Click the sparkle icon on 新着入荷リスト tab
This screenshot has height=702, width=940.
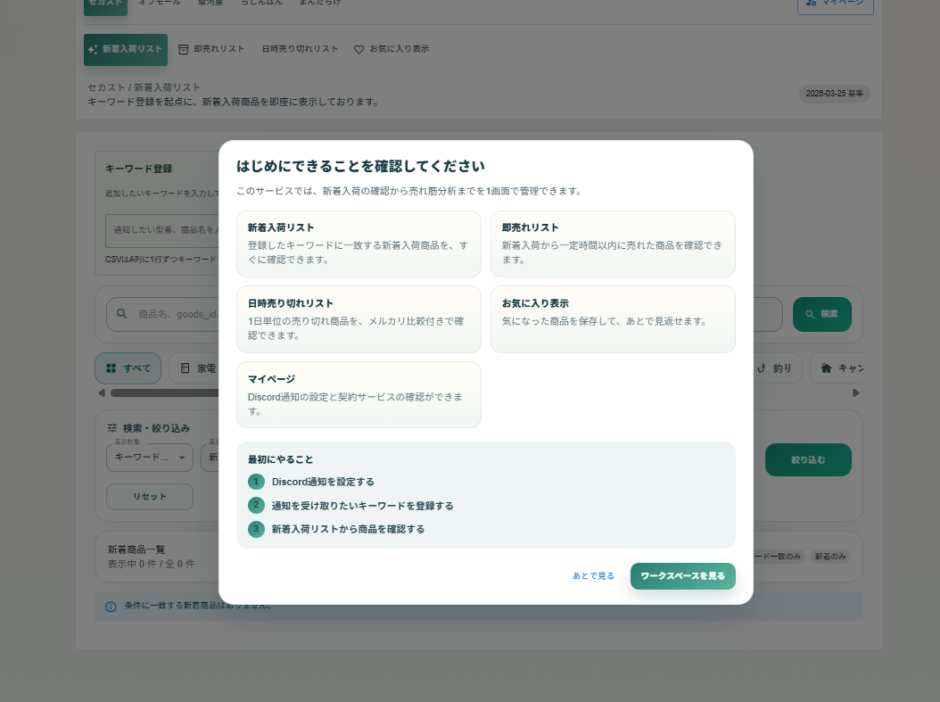93,49
